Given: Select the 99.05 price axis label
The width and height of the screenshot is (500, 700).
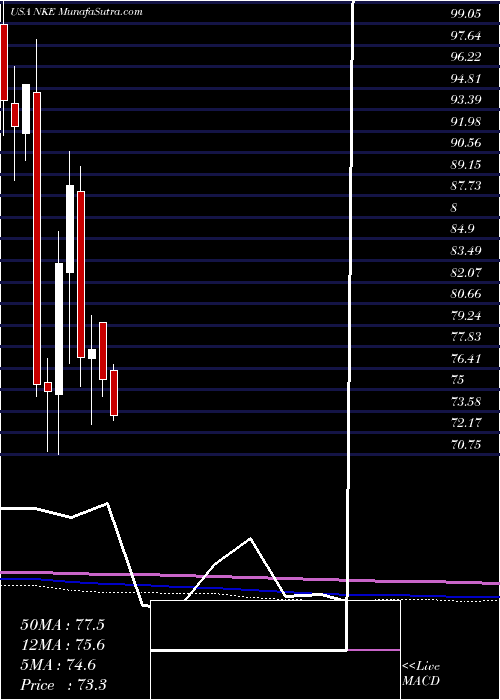Looking at the screenshot, I should click(x=466, y=14).
